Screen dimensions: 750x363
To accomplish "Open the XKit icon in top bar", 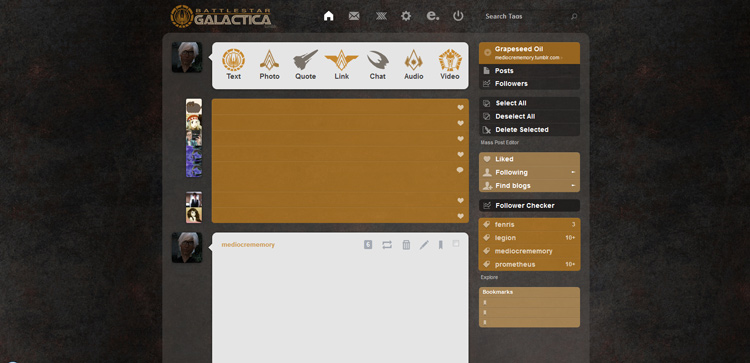I will (381, 16).
